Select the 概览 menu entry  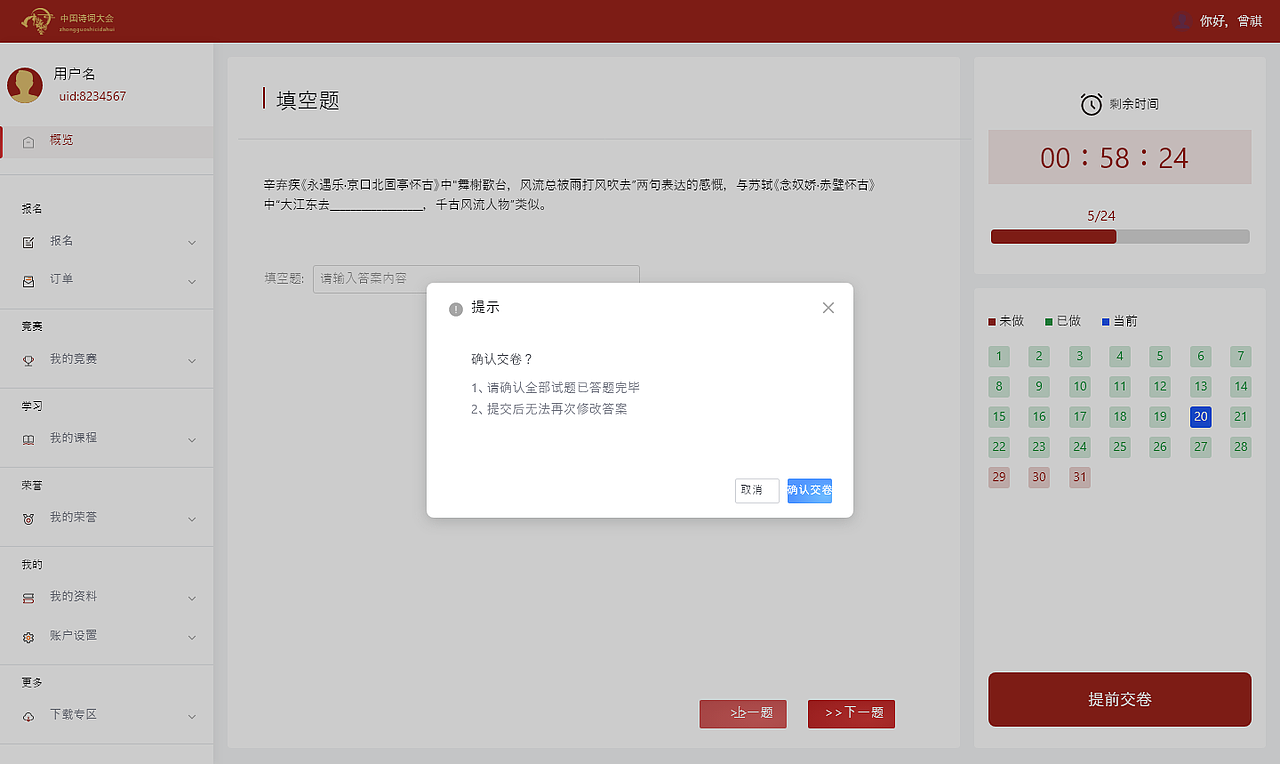[x=60, y=140]
